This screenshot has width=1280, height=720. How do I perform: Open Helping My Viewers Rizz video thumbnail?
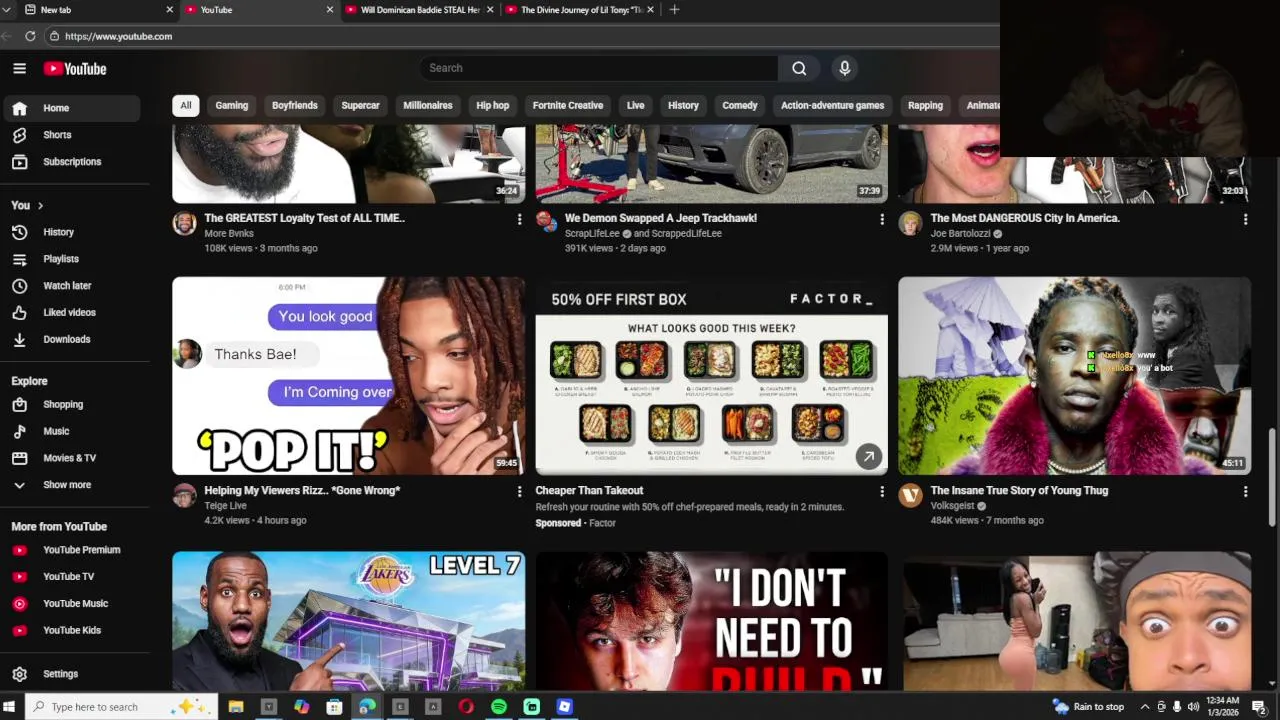point(348,376)
